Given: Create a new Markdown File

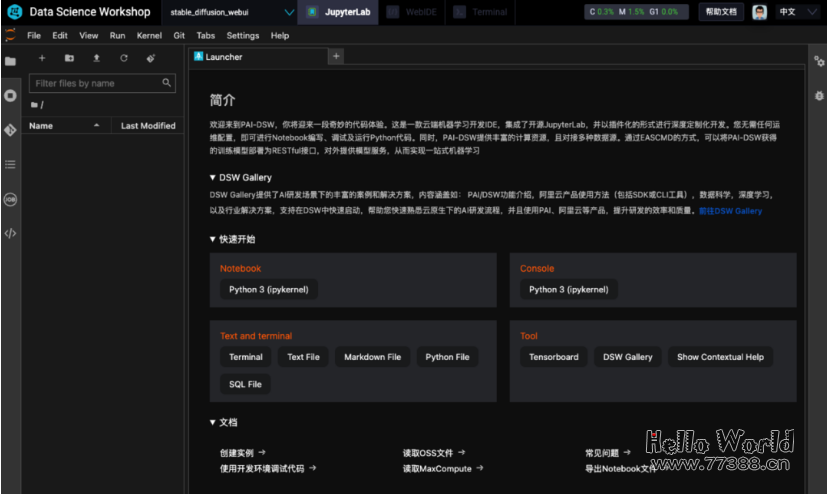Looking at the screenshot, I should click(372, 357).
